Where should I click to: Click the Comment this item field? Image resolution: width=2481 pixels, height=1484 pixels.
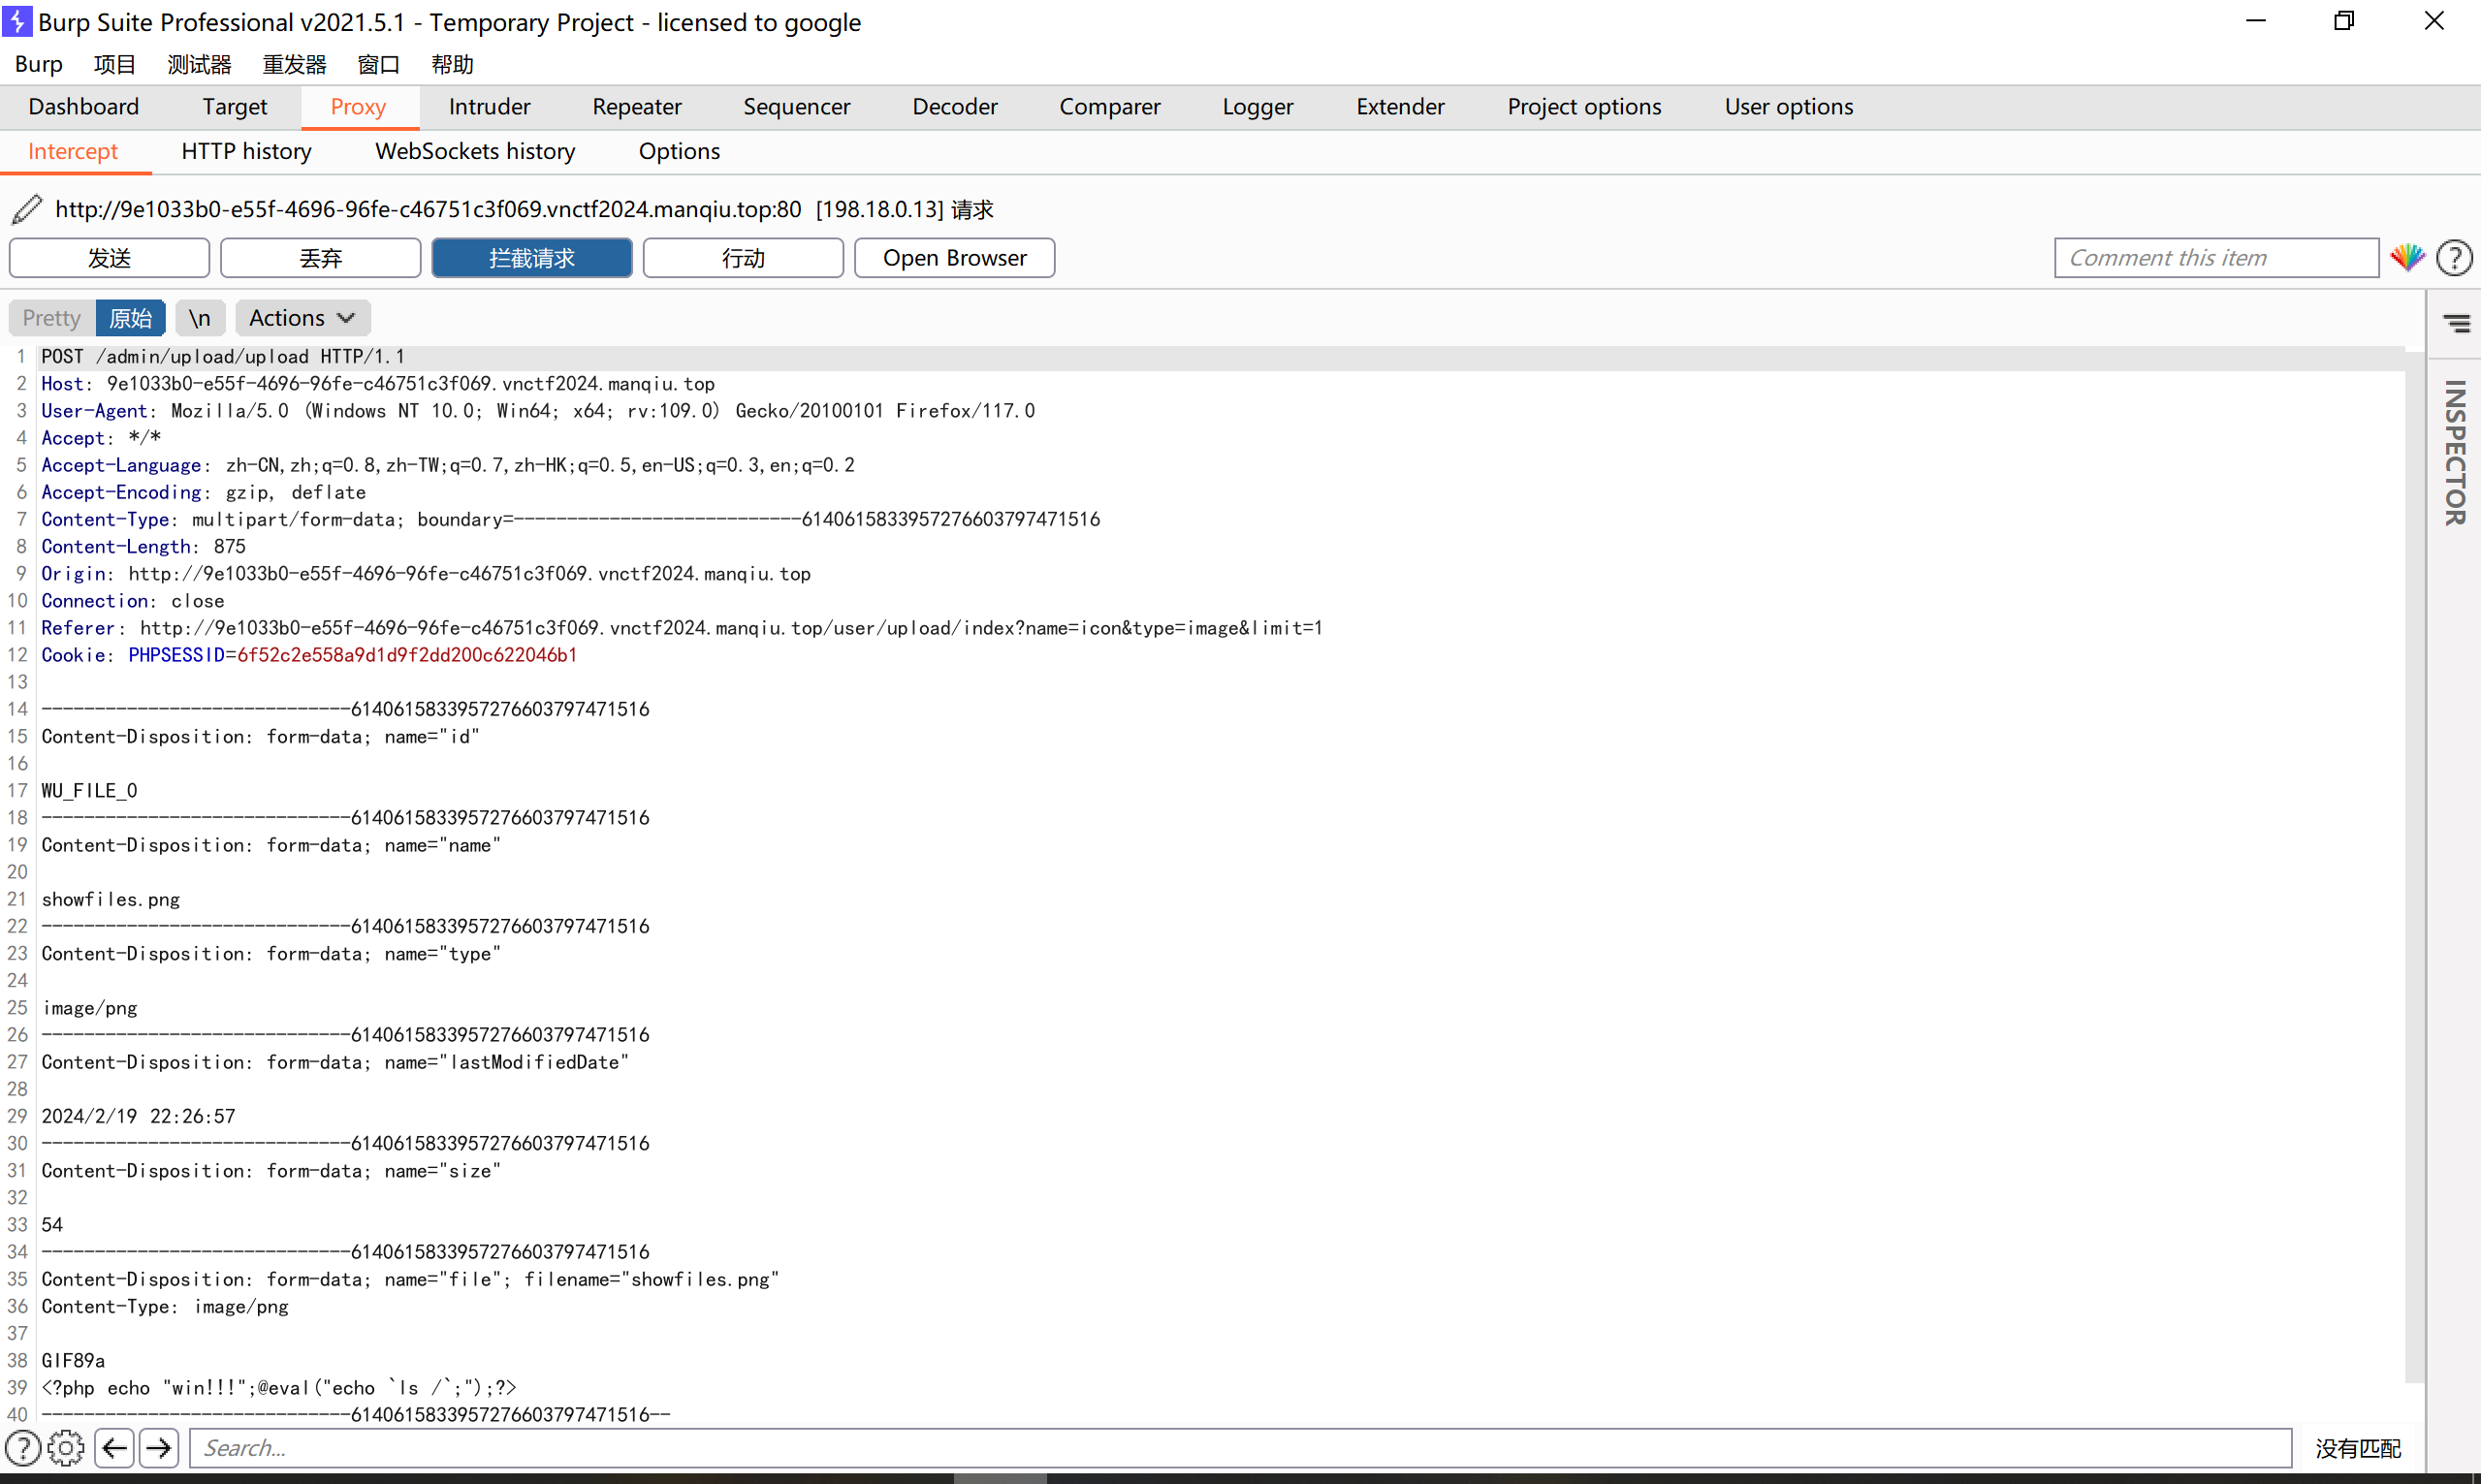[2216, 258]
